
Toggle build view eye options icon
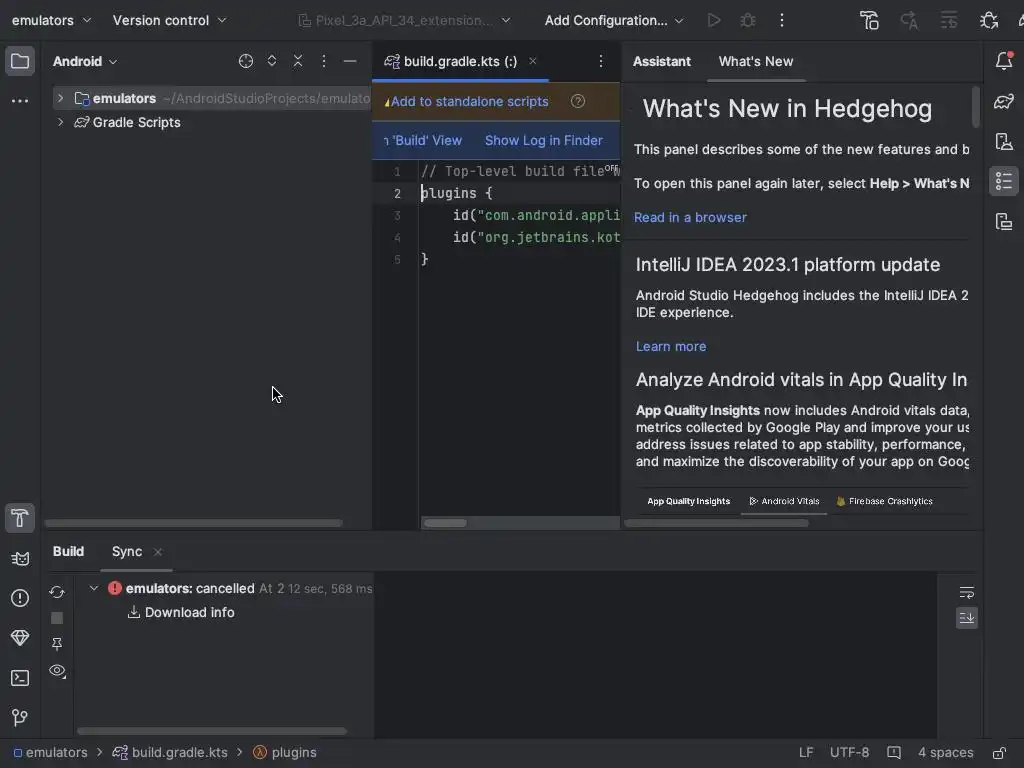pyautogui.click(x=57, y=671)
